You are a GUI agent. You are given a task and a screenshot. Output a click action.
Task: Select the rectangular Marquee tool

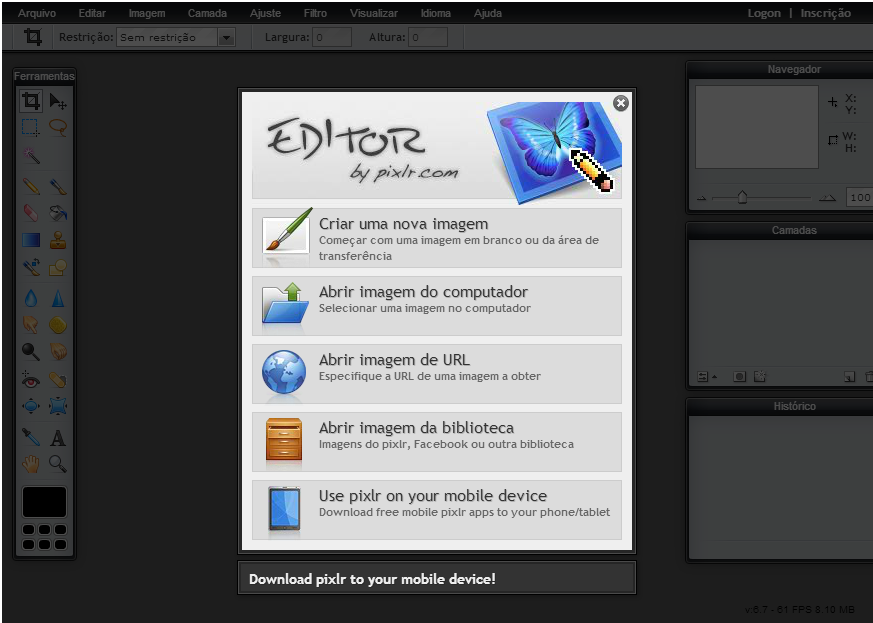pos(31,127)
